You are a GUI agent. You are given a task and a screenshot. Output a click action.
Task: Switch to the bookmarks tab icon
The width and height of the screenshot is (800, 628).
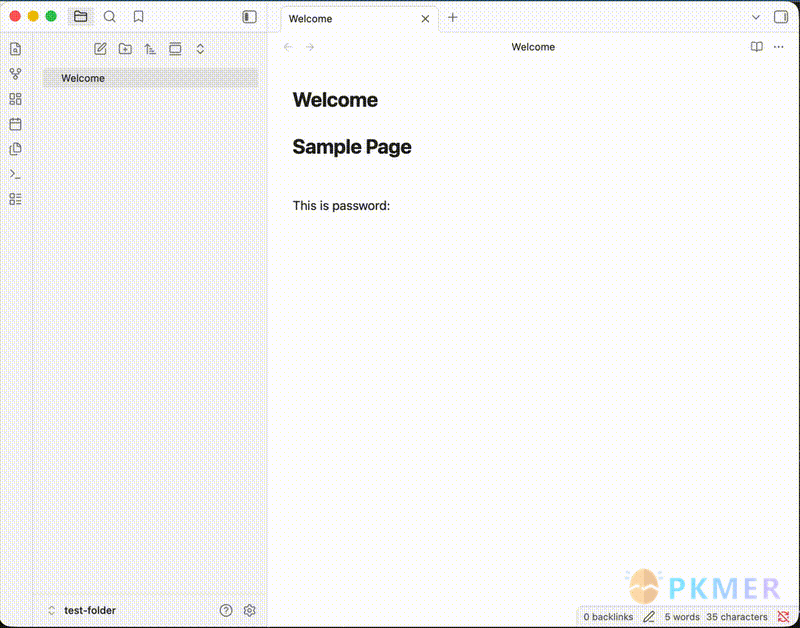point(138,17)
